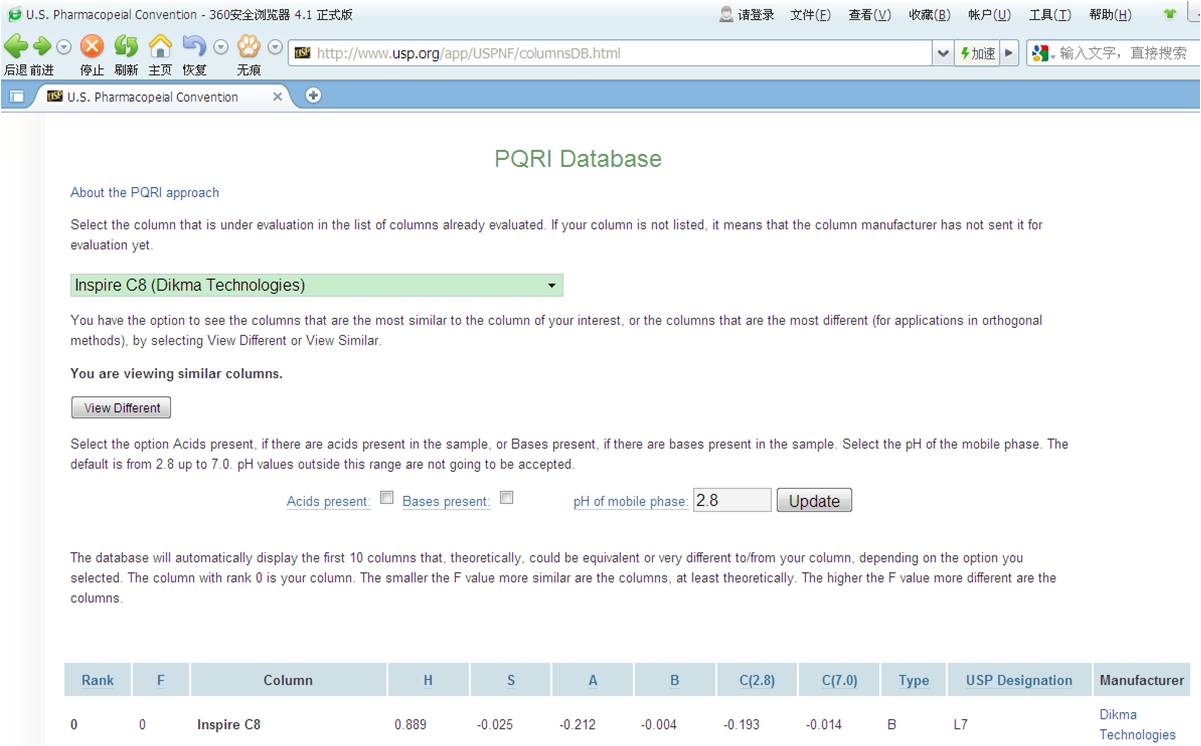Restore closed tab with the blue undo icon
The image size is (1201, 746).
coord(194,46)
